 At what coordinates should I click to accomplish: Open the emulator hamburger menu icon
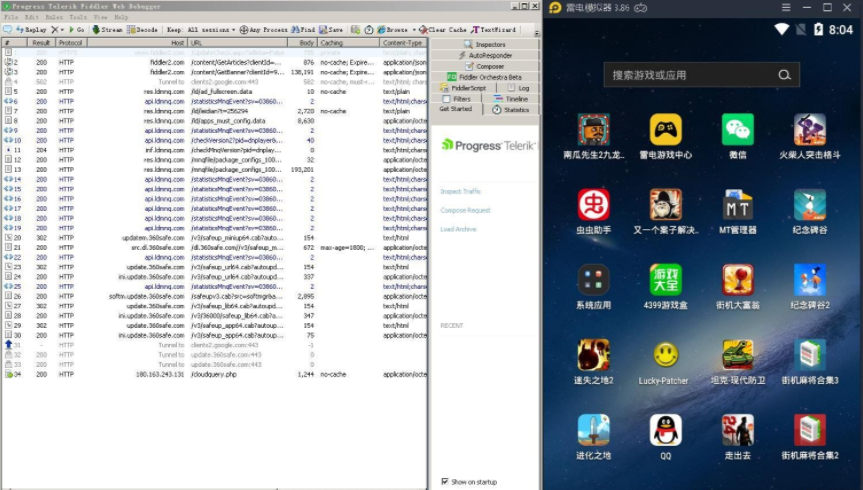786,7
